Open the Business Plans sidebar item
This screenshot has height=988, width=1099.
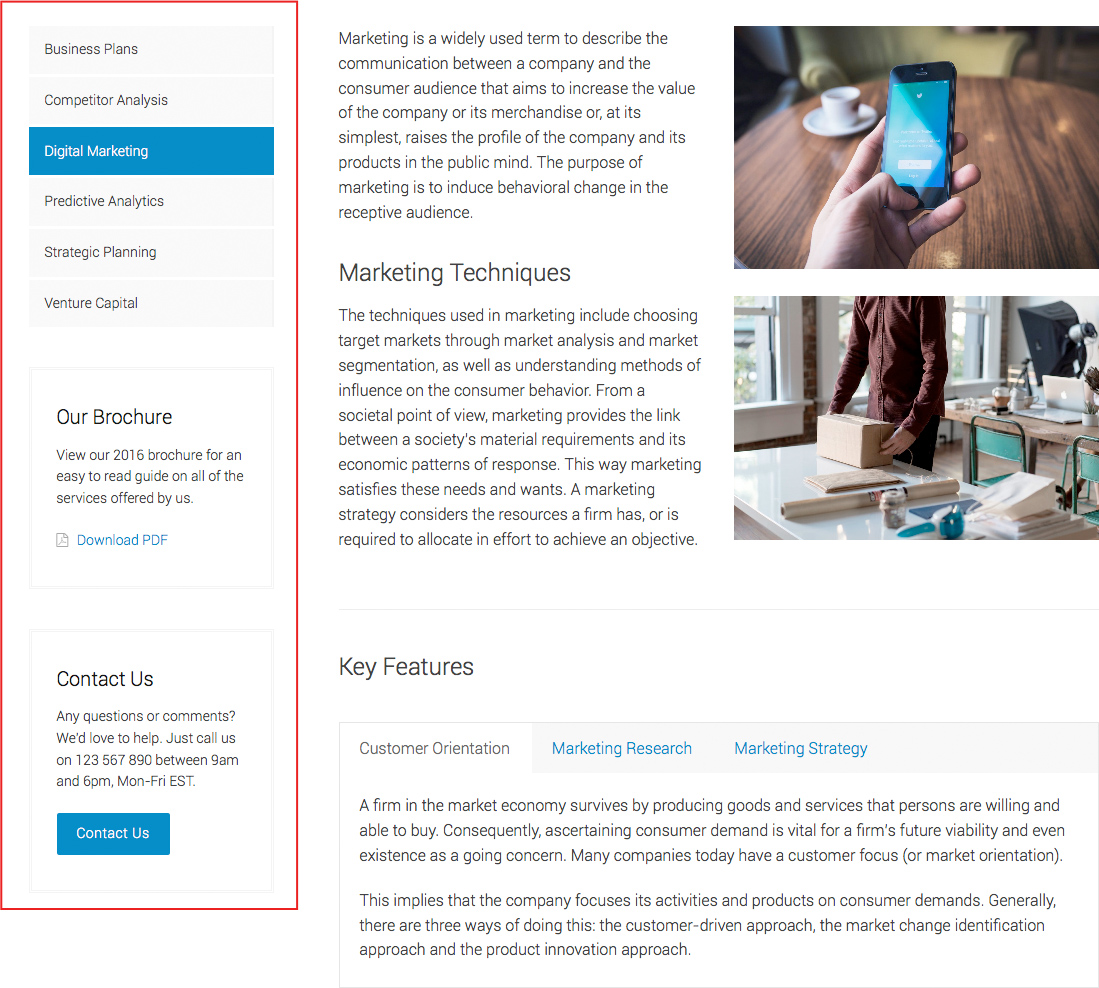[x=151, y=50]
